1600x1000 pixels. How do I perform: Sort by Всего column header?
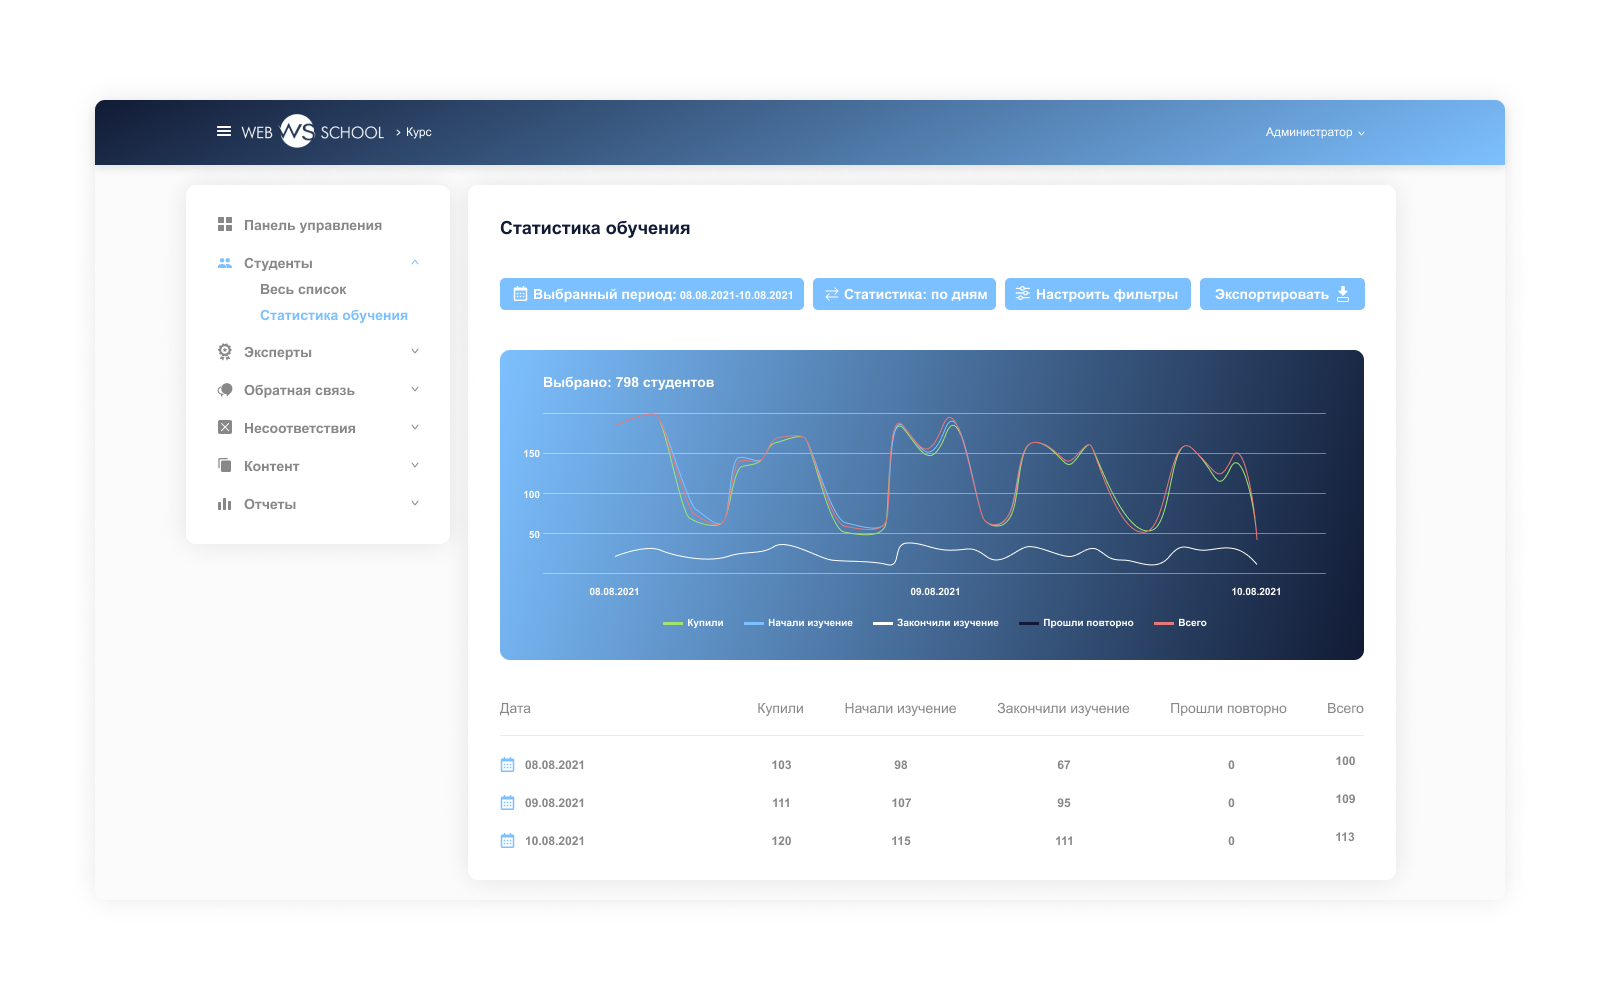coord(1345,708)
